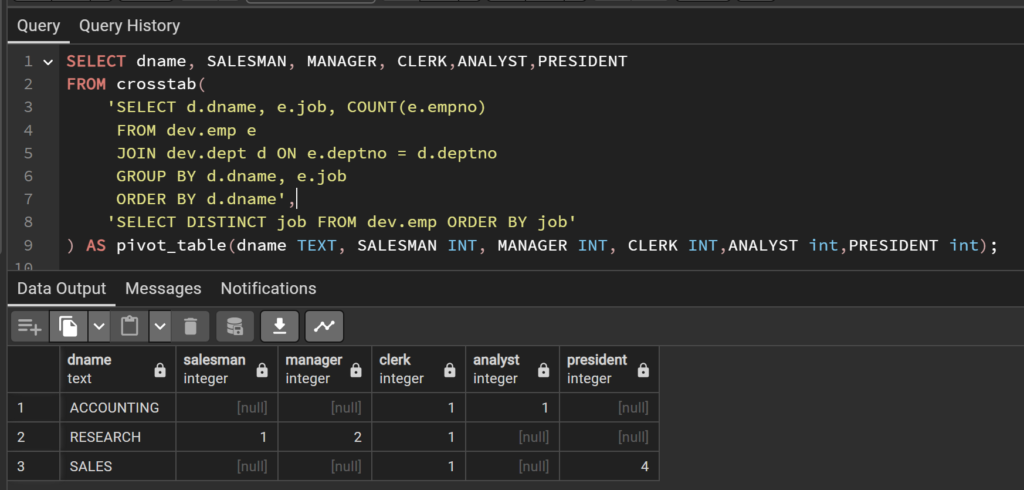Click the lock icon in clerk column
The height and width of the screenshot is (490, 1024).
tap(449, 370)
